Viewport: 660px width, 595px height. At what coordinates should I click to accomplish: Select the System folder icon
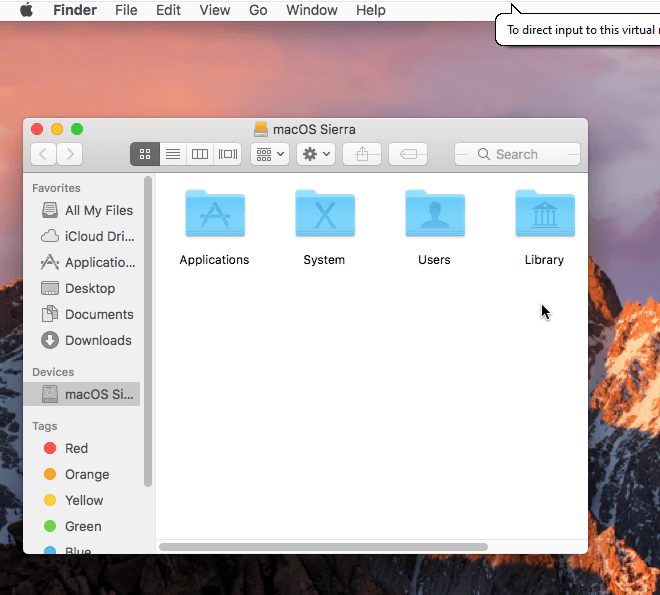coord(325,213)
